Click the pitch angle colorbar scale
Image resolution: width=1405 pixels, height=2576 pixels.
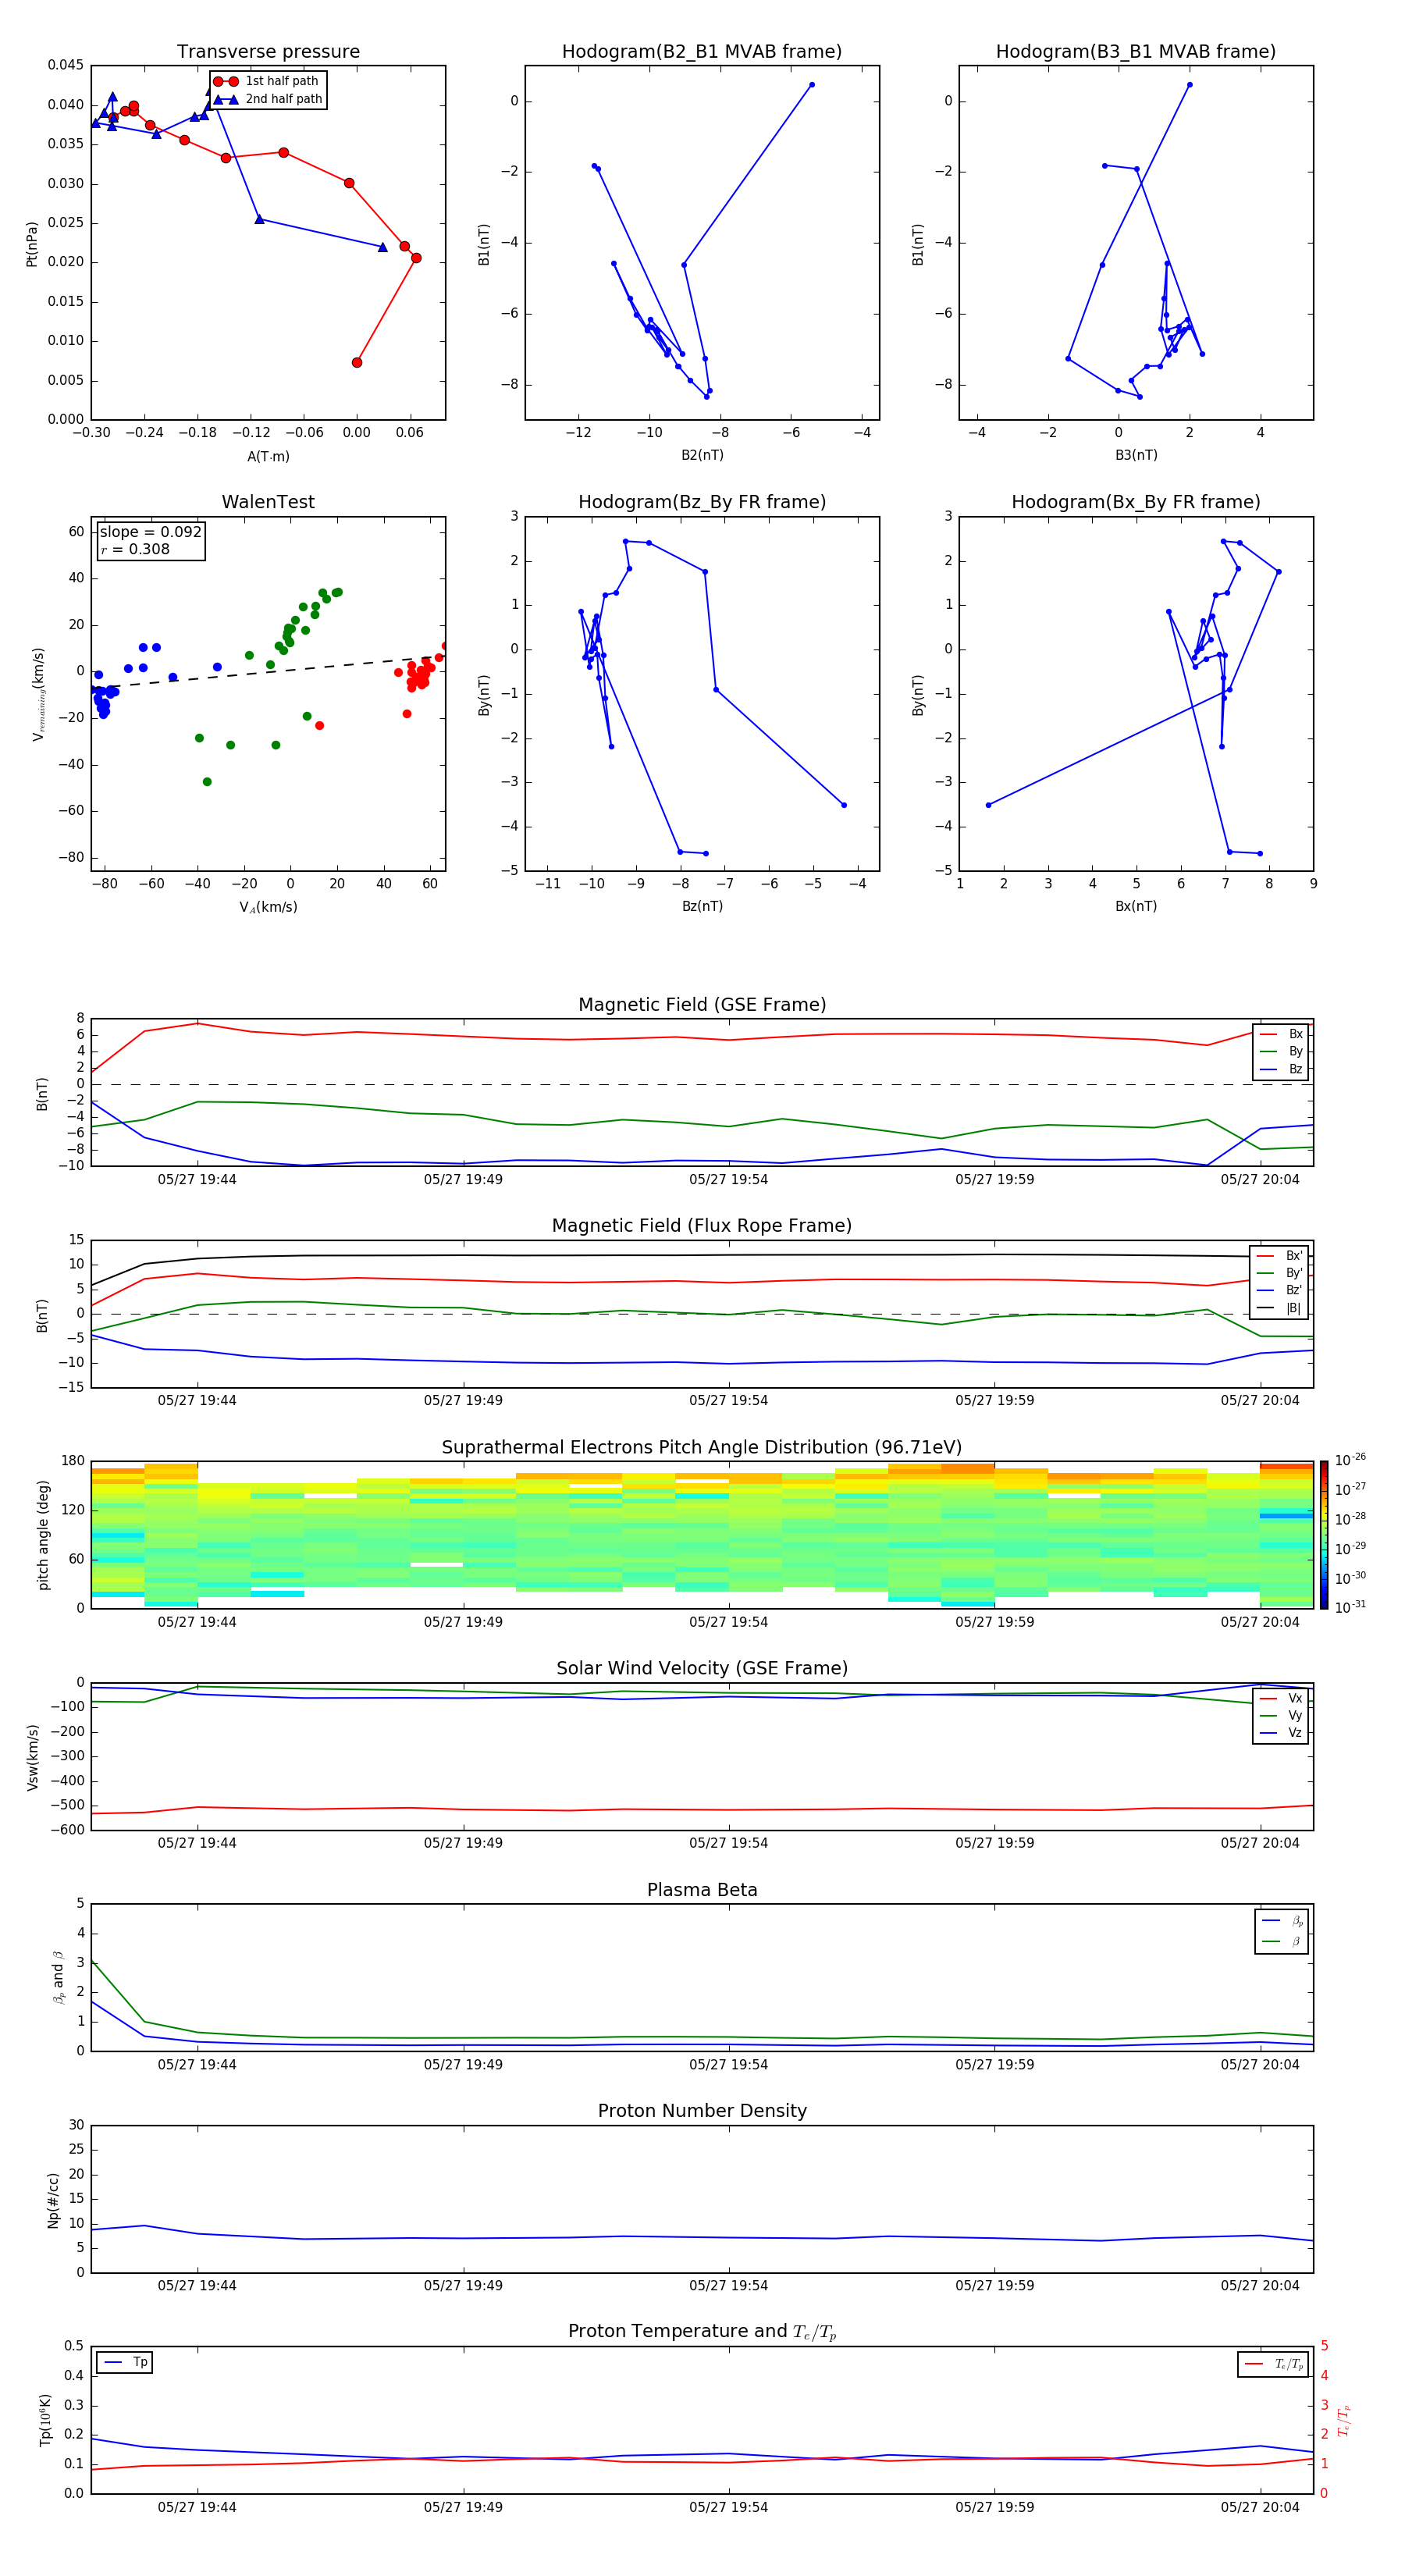1324,1535
